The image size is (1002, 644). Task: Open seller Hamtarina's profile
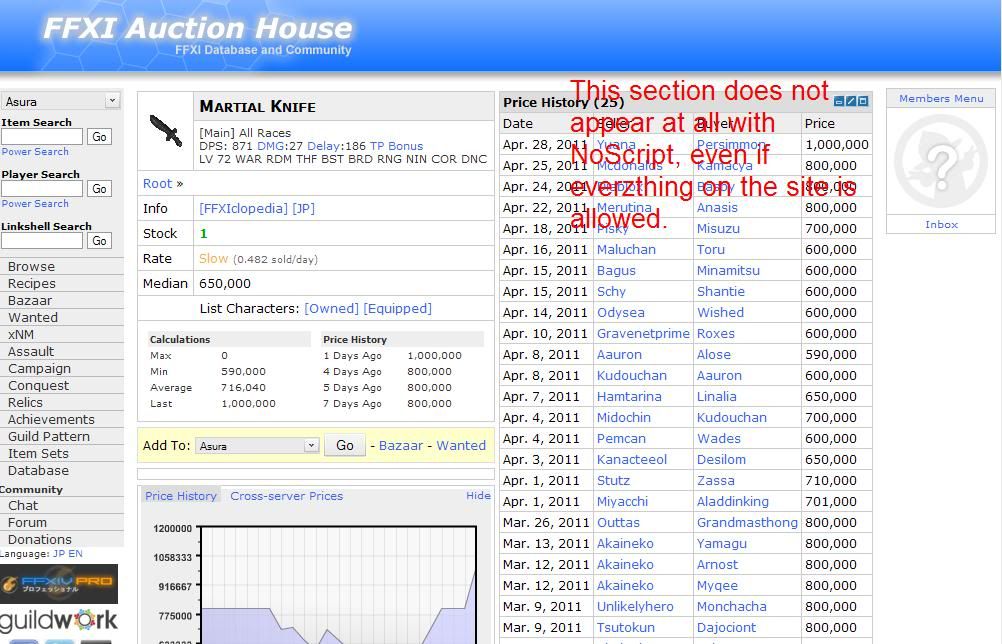(629, 396)
